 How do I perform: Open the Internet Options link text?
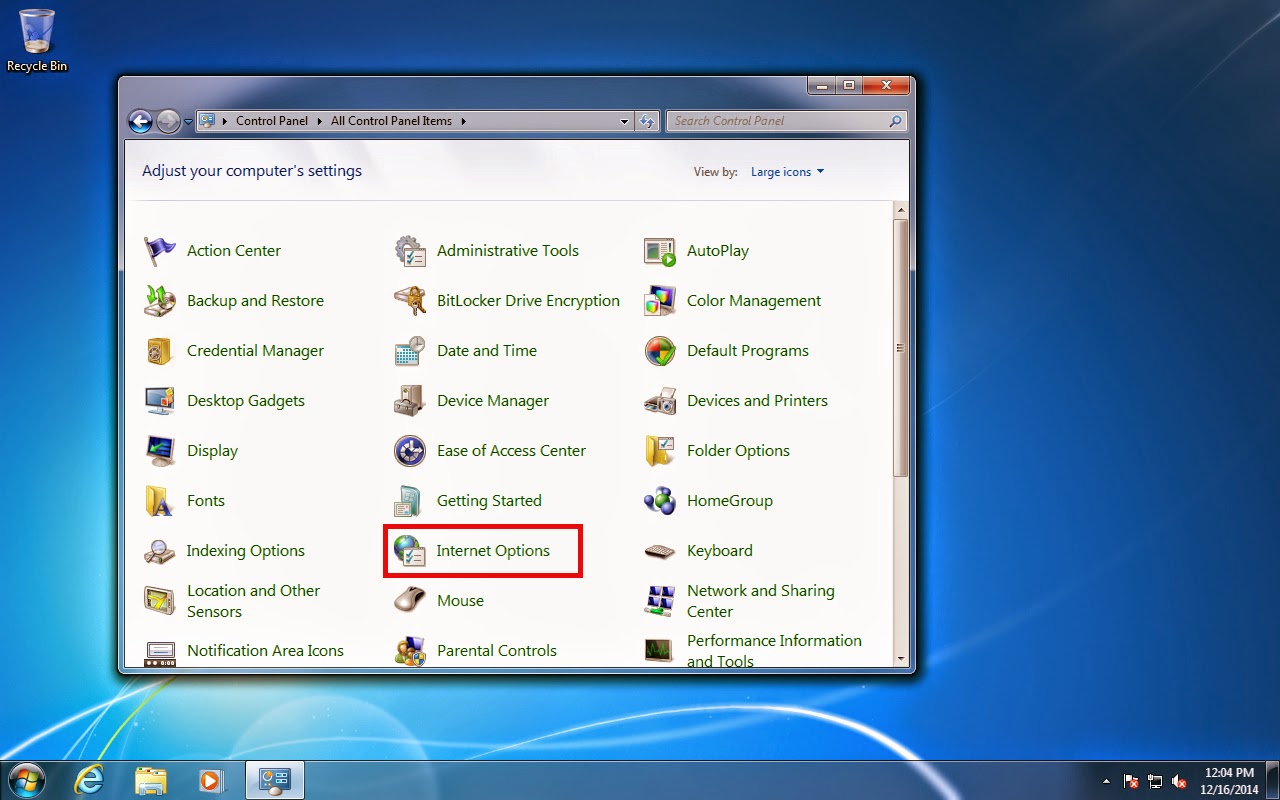[493, 551]
